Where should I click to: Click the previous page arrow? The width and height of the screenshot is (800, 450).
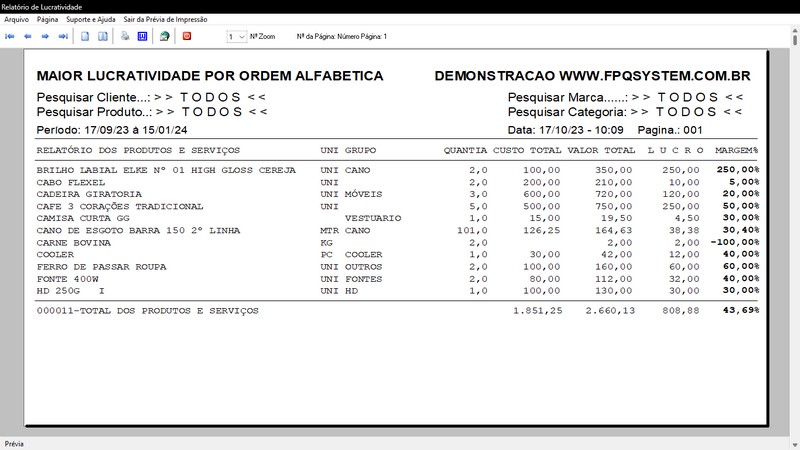pos(28,36)
